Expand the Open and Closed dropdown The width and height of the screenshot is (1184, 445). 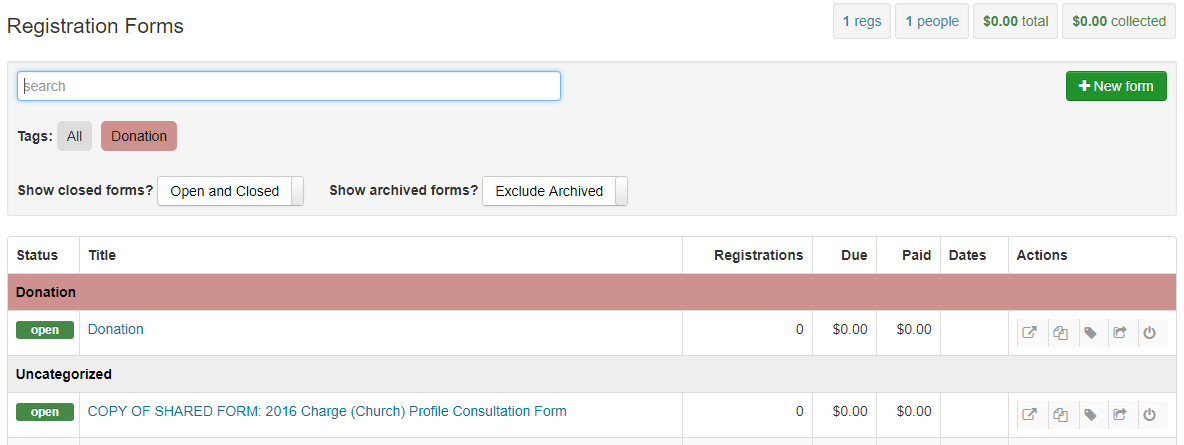coord(230,191)
